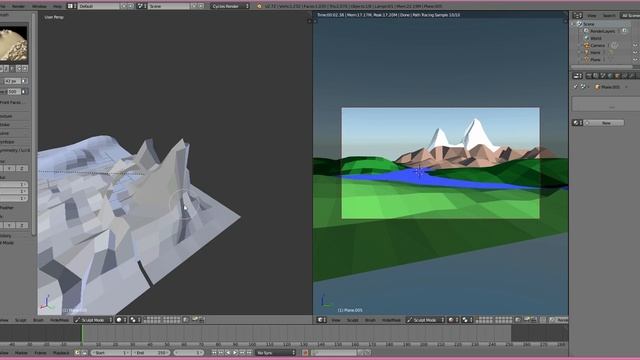Open viewport shading selector in right viewport
The image size is (640, 360).
point(453,320)
